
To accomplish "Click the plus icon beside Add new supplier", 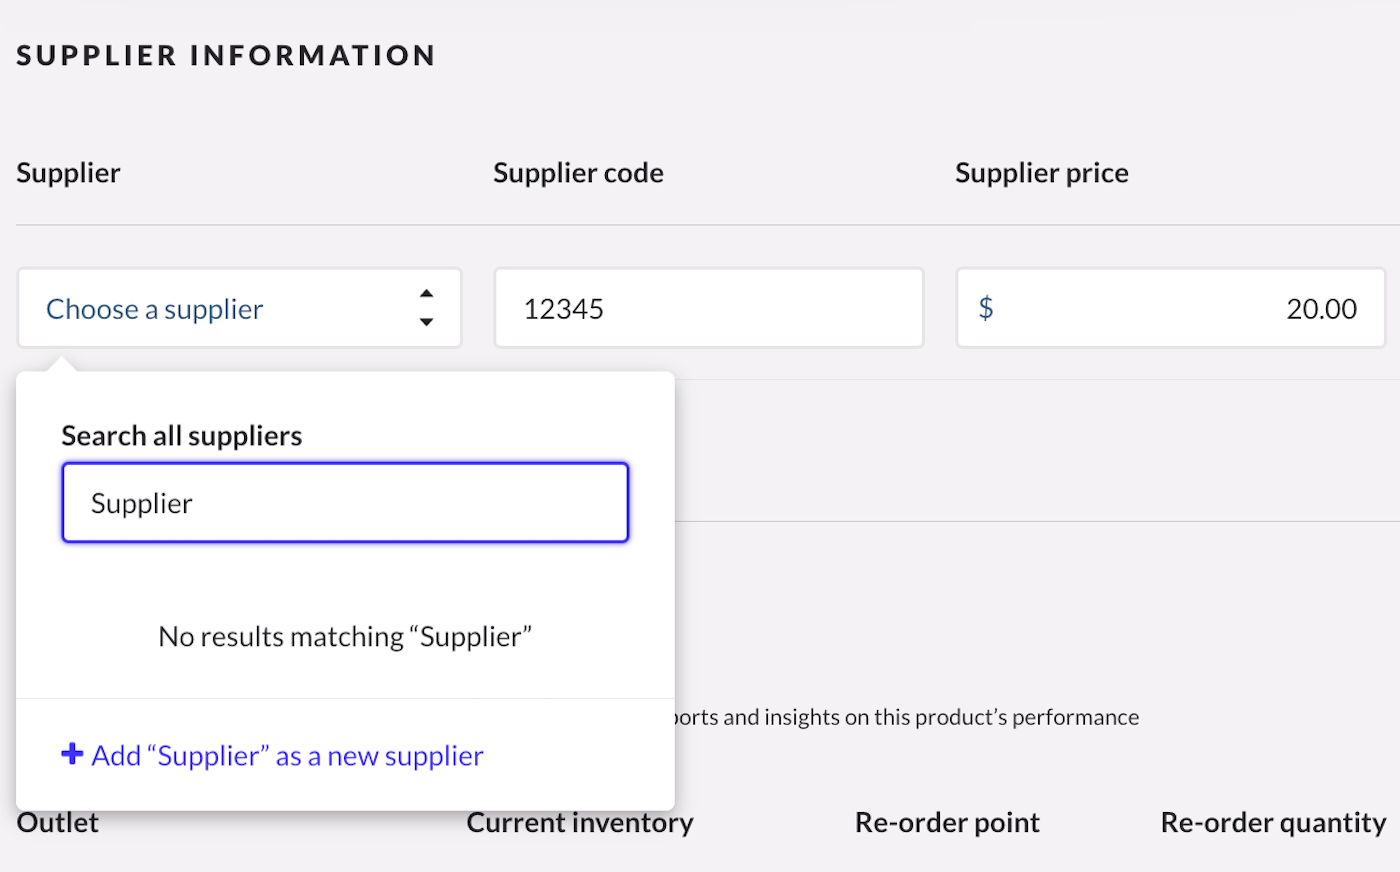I will tap(72, 754).
